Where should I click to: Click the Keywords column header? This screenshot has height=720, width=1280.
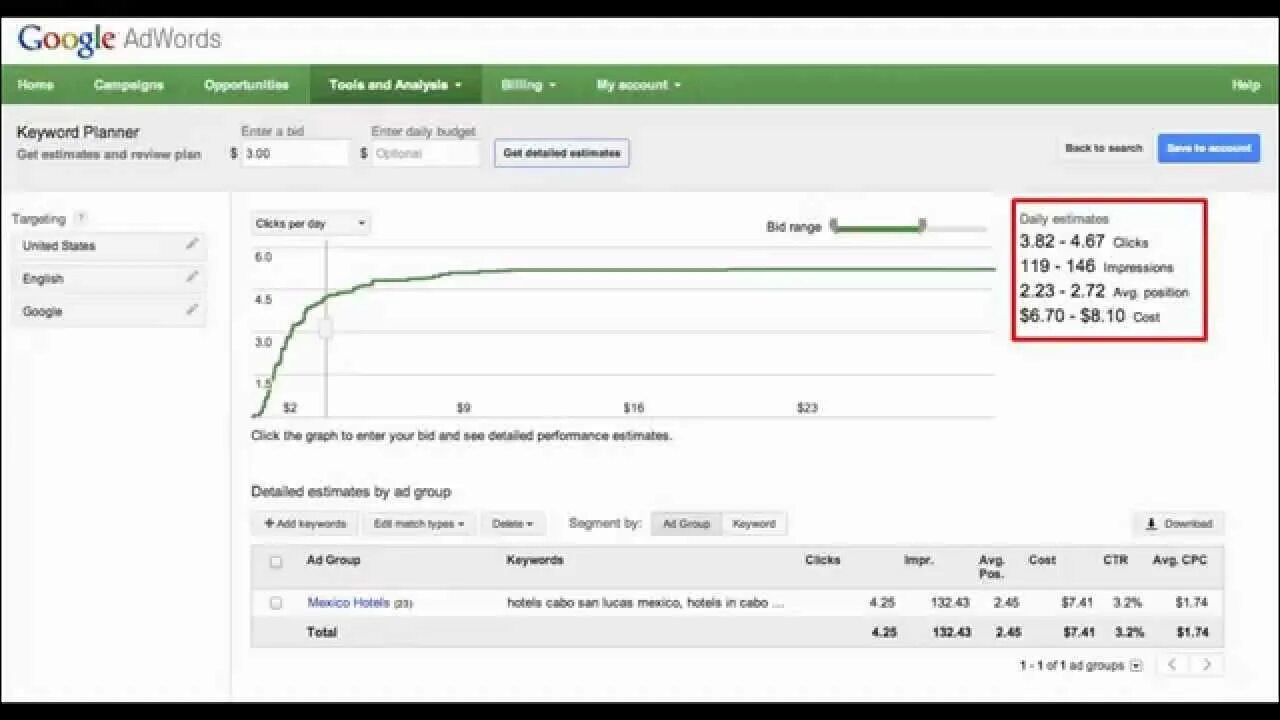[535, 560]
